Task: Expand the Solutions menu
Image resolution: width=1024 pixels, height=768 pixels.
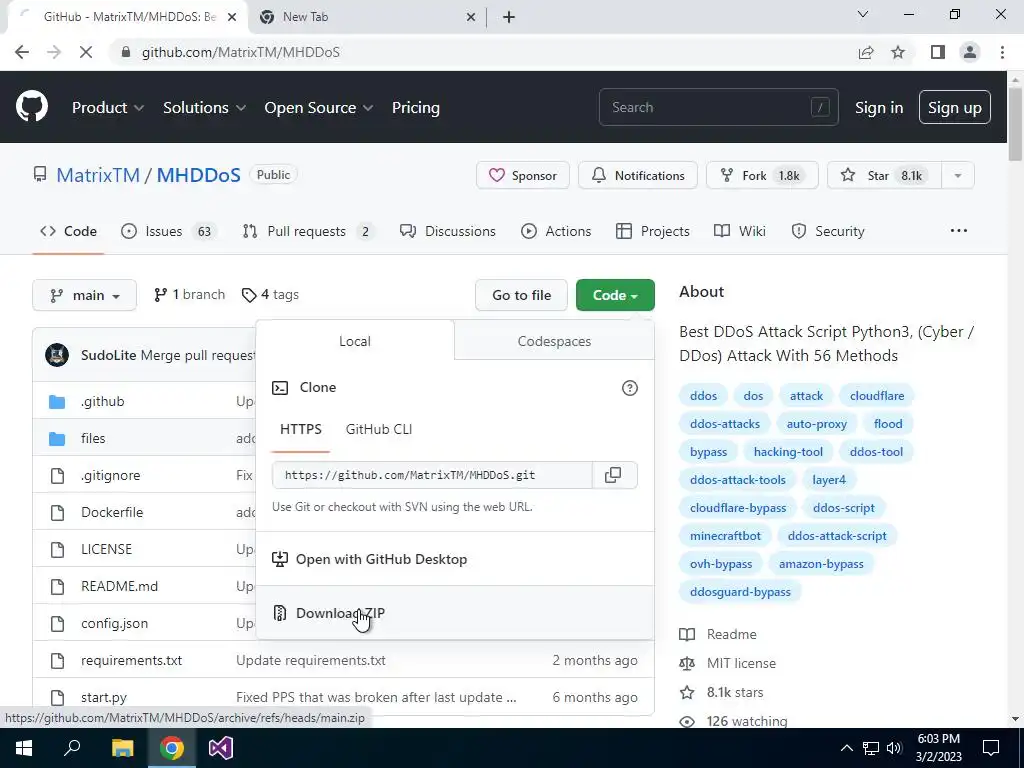Action: click(x=204, y=108)
